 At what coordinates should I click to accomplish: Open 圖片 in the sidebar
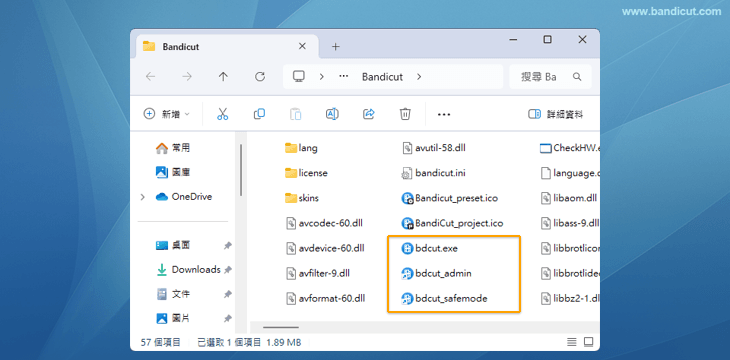tap(173, 319)
